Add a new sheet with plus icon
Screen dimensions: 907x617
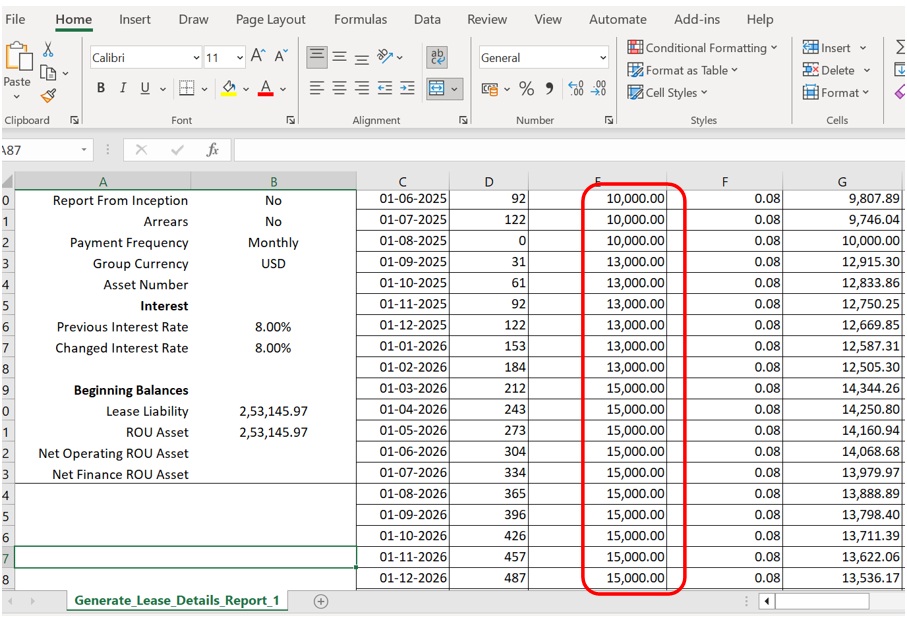click(x=321, y=601)
